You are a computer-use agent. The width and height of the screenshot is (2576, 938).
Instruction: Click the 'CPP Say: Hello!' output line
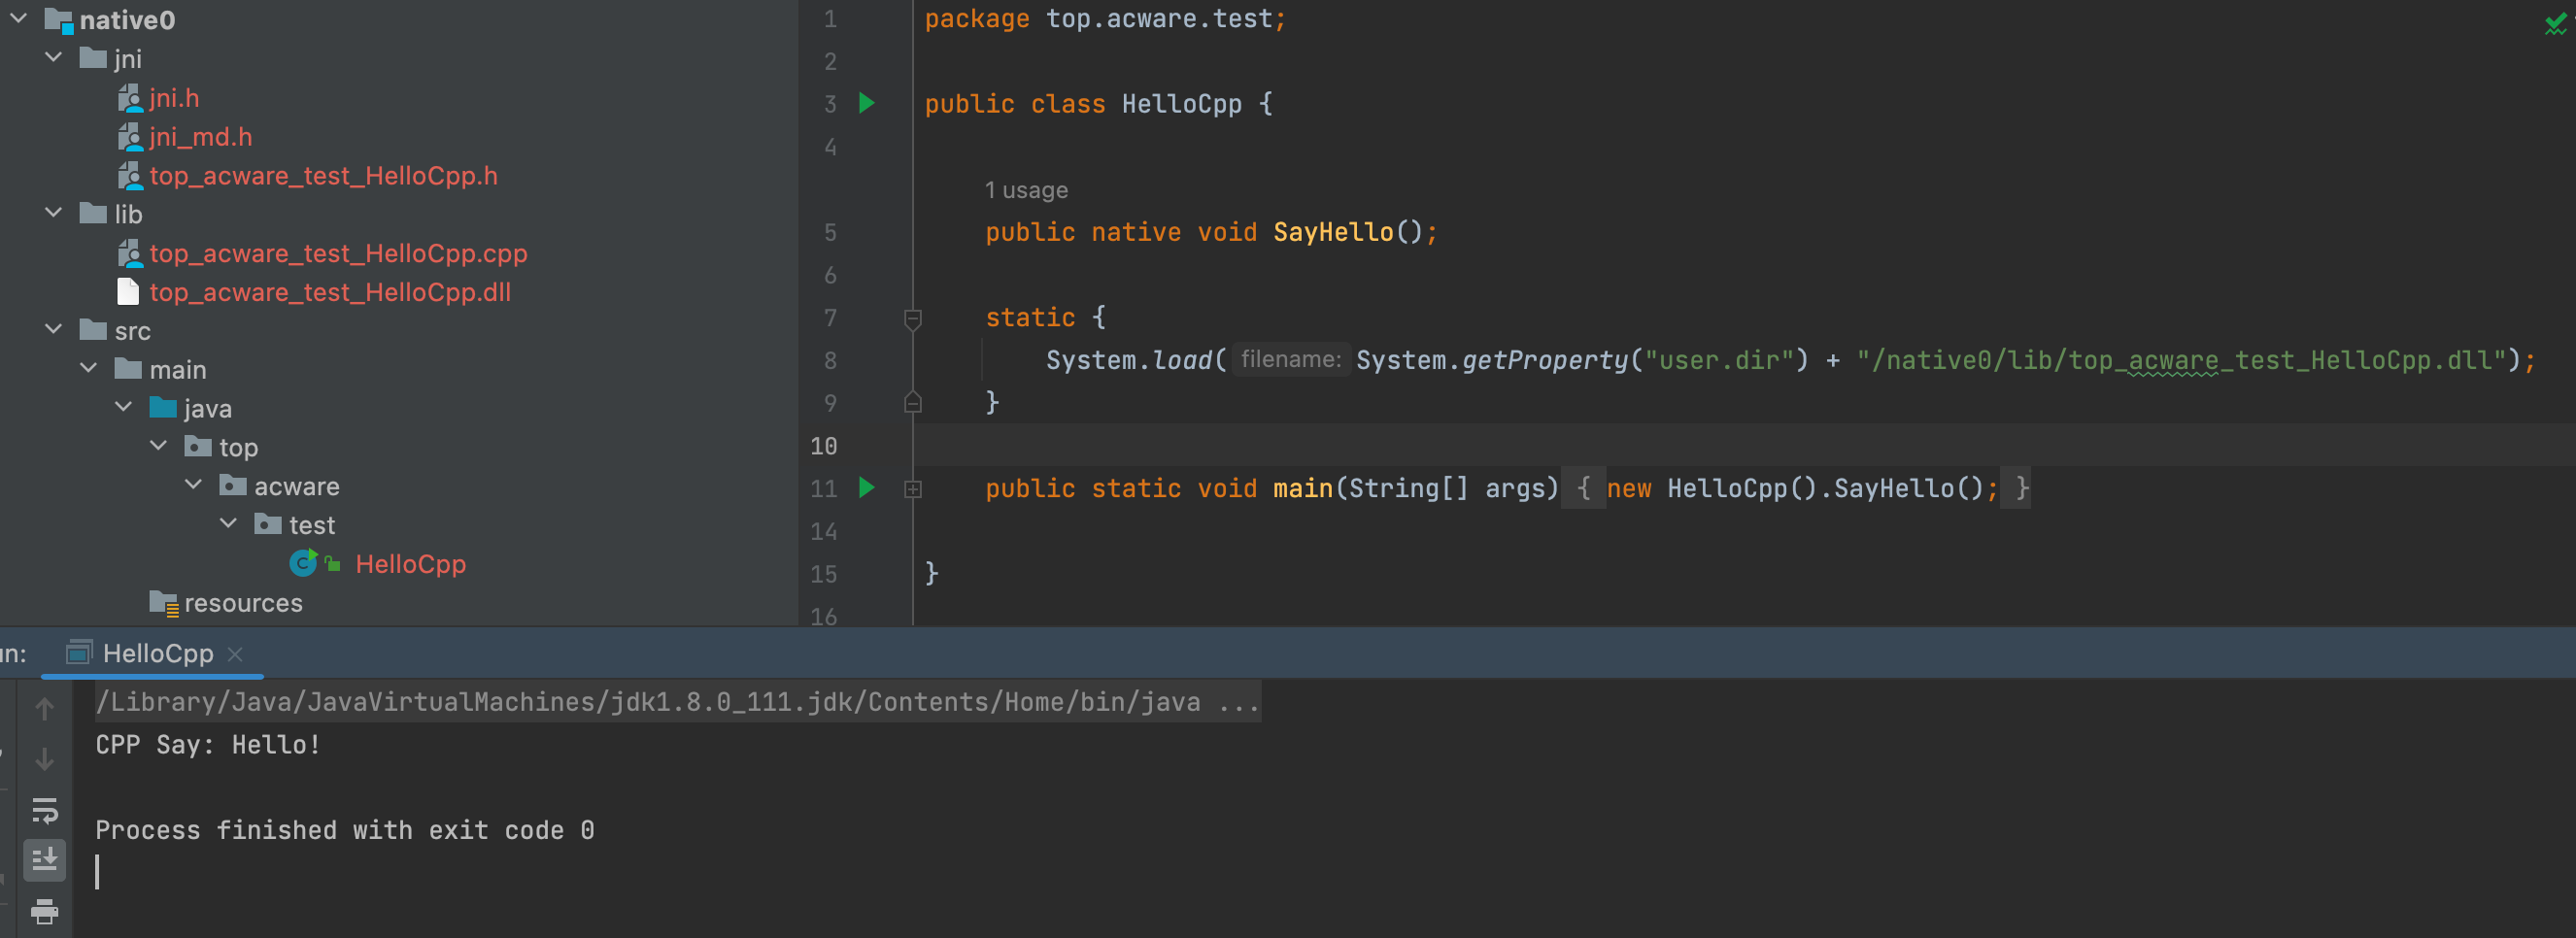[207, 745]
